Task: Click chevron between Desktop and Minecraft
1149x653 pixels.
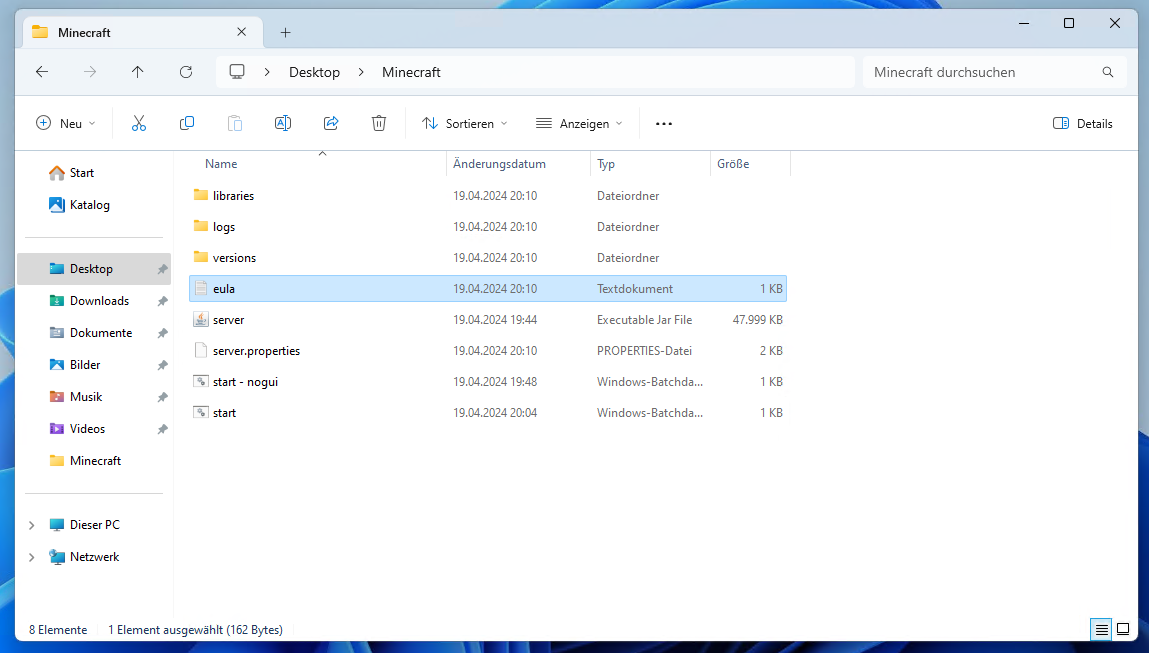Action: pyautogui.click(x=361, y=72)
